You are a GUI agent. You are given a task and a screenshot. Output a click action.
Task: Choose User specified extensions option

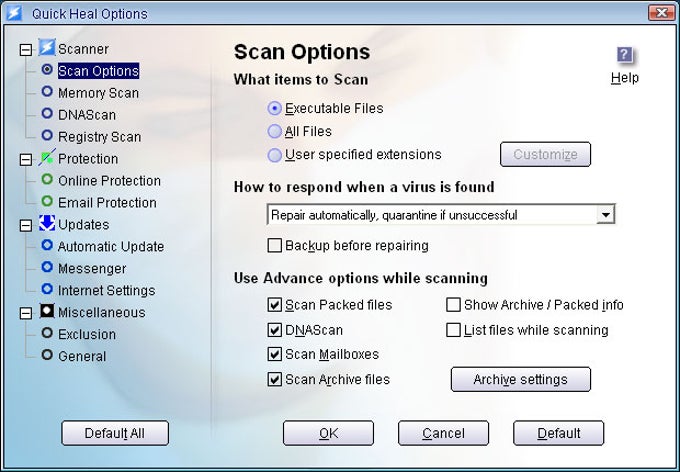pos(275,154)
